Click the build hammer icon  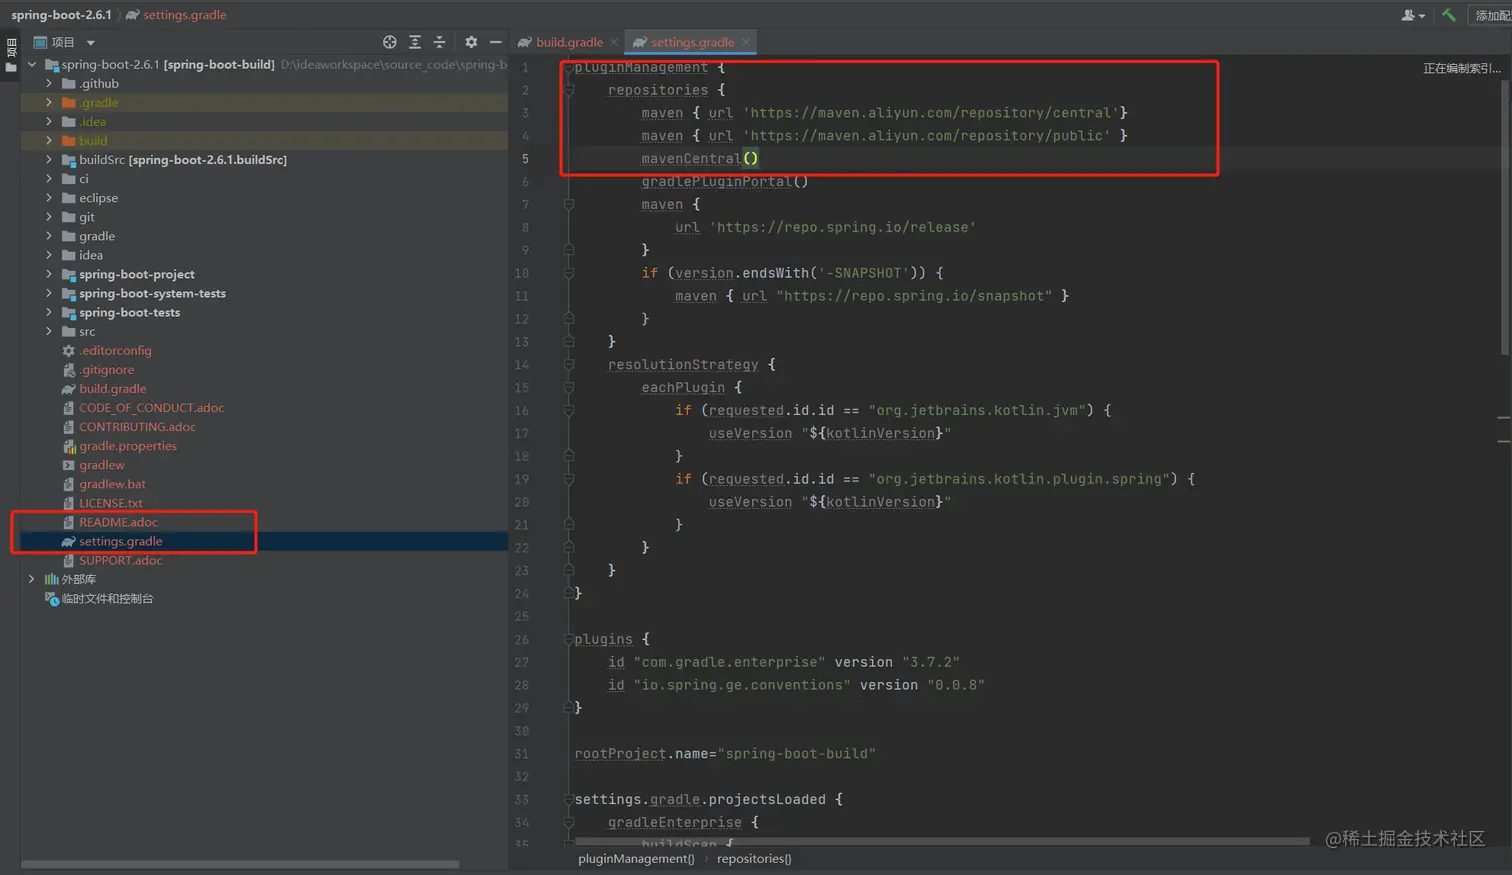click(x=1448, y=15)
